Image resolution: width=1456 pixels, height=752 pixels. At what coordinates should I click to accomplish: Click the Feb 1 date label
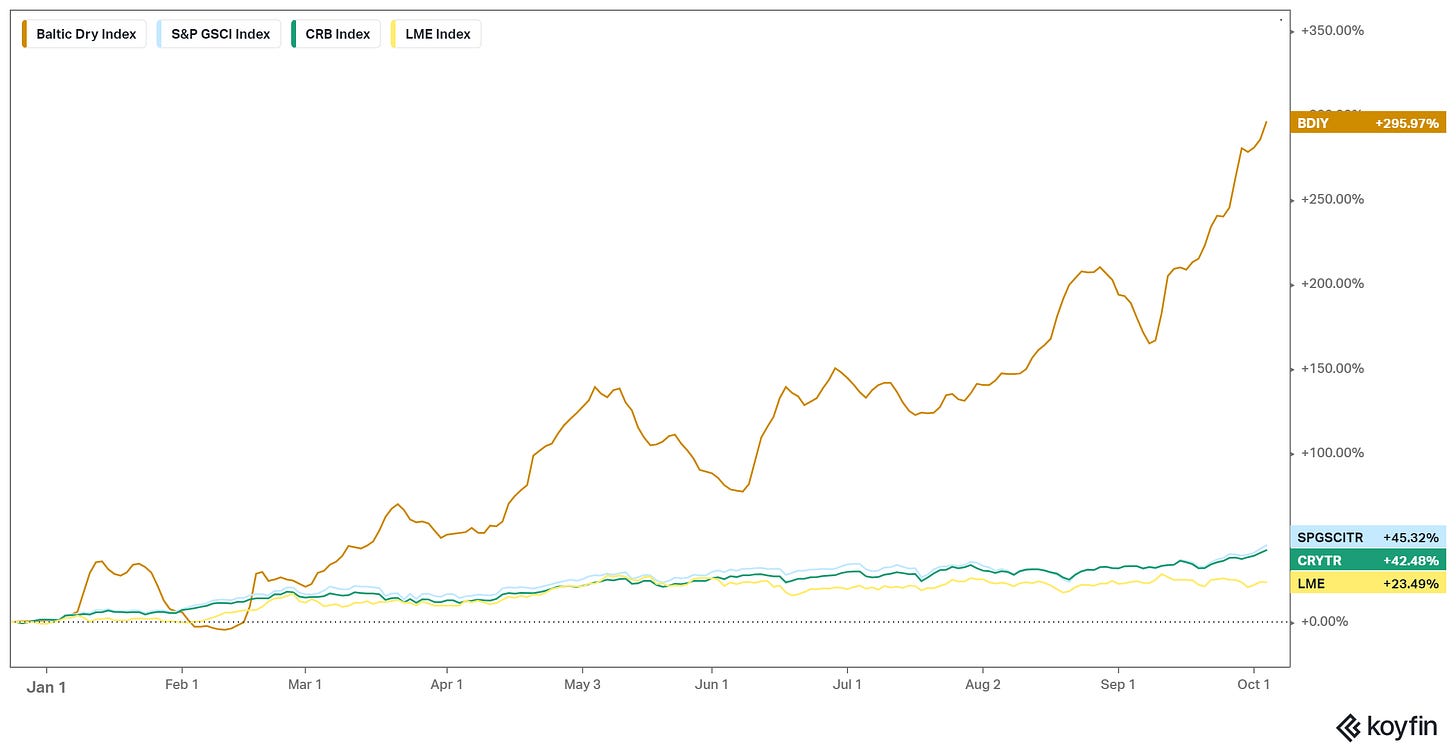point(182,685)
